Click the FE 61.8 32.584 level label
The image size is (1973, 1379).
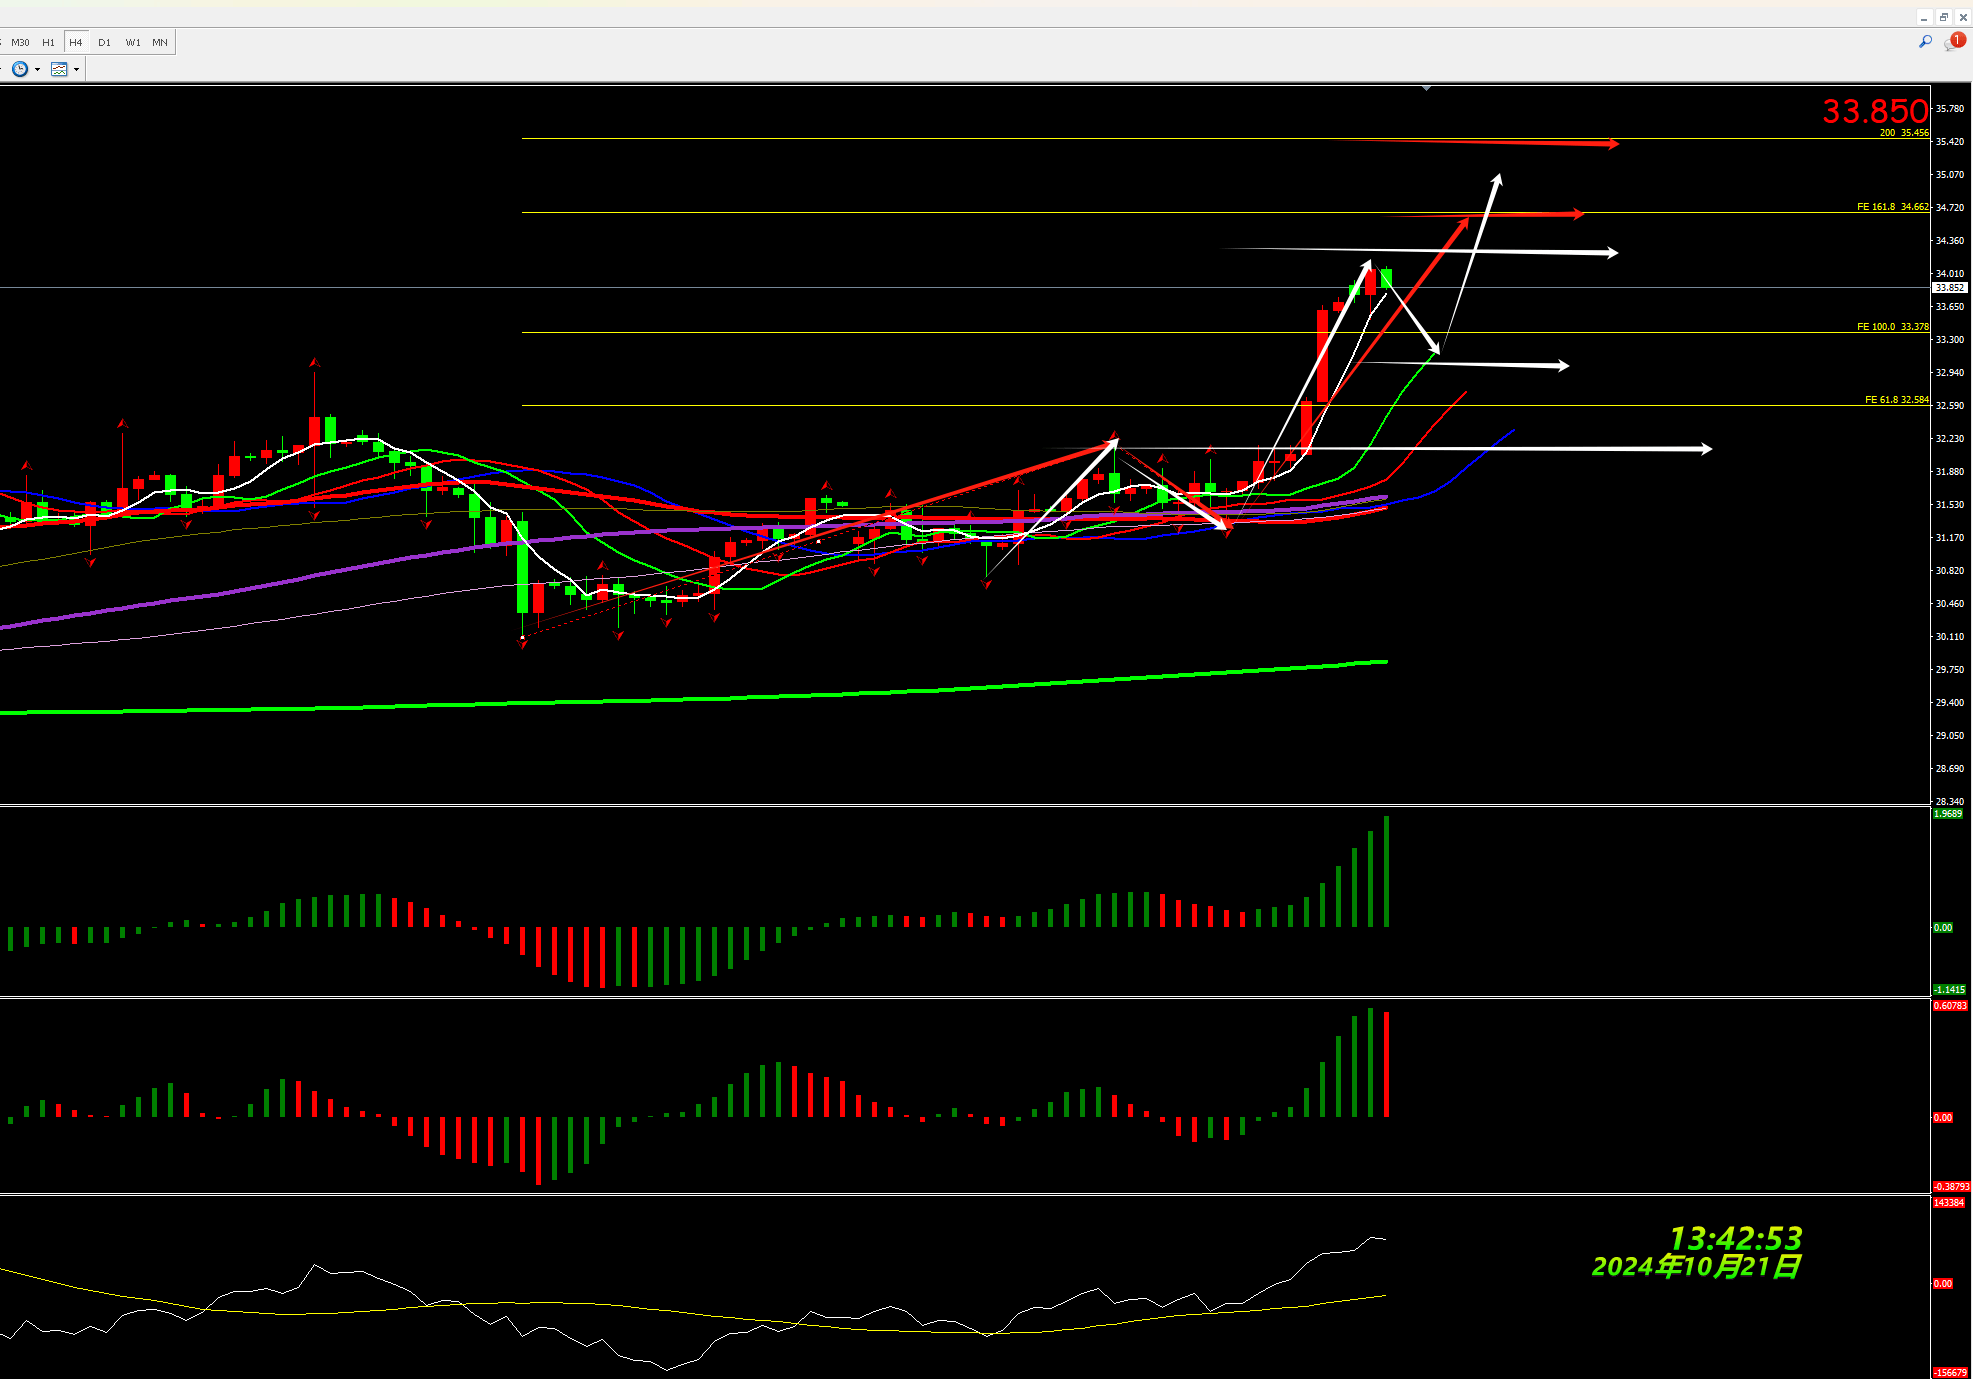tap(1897, 400)
